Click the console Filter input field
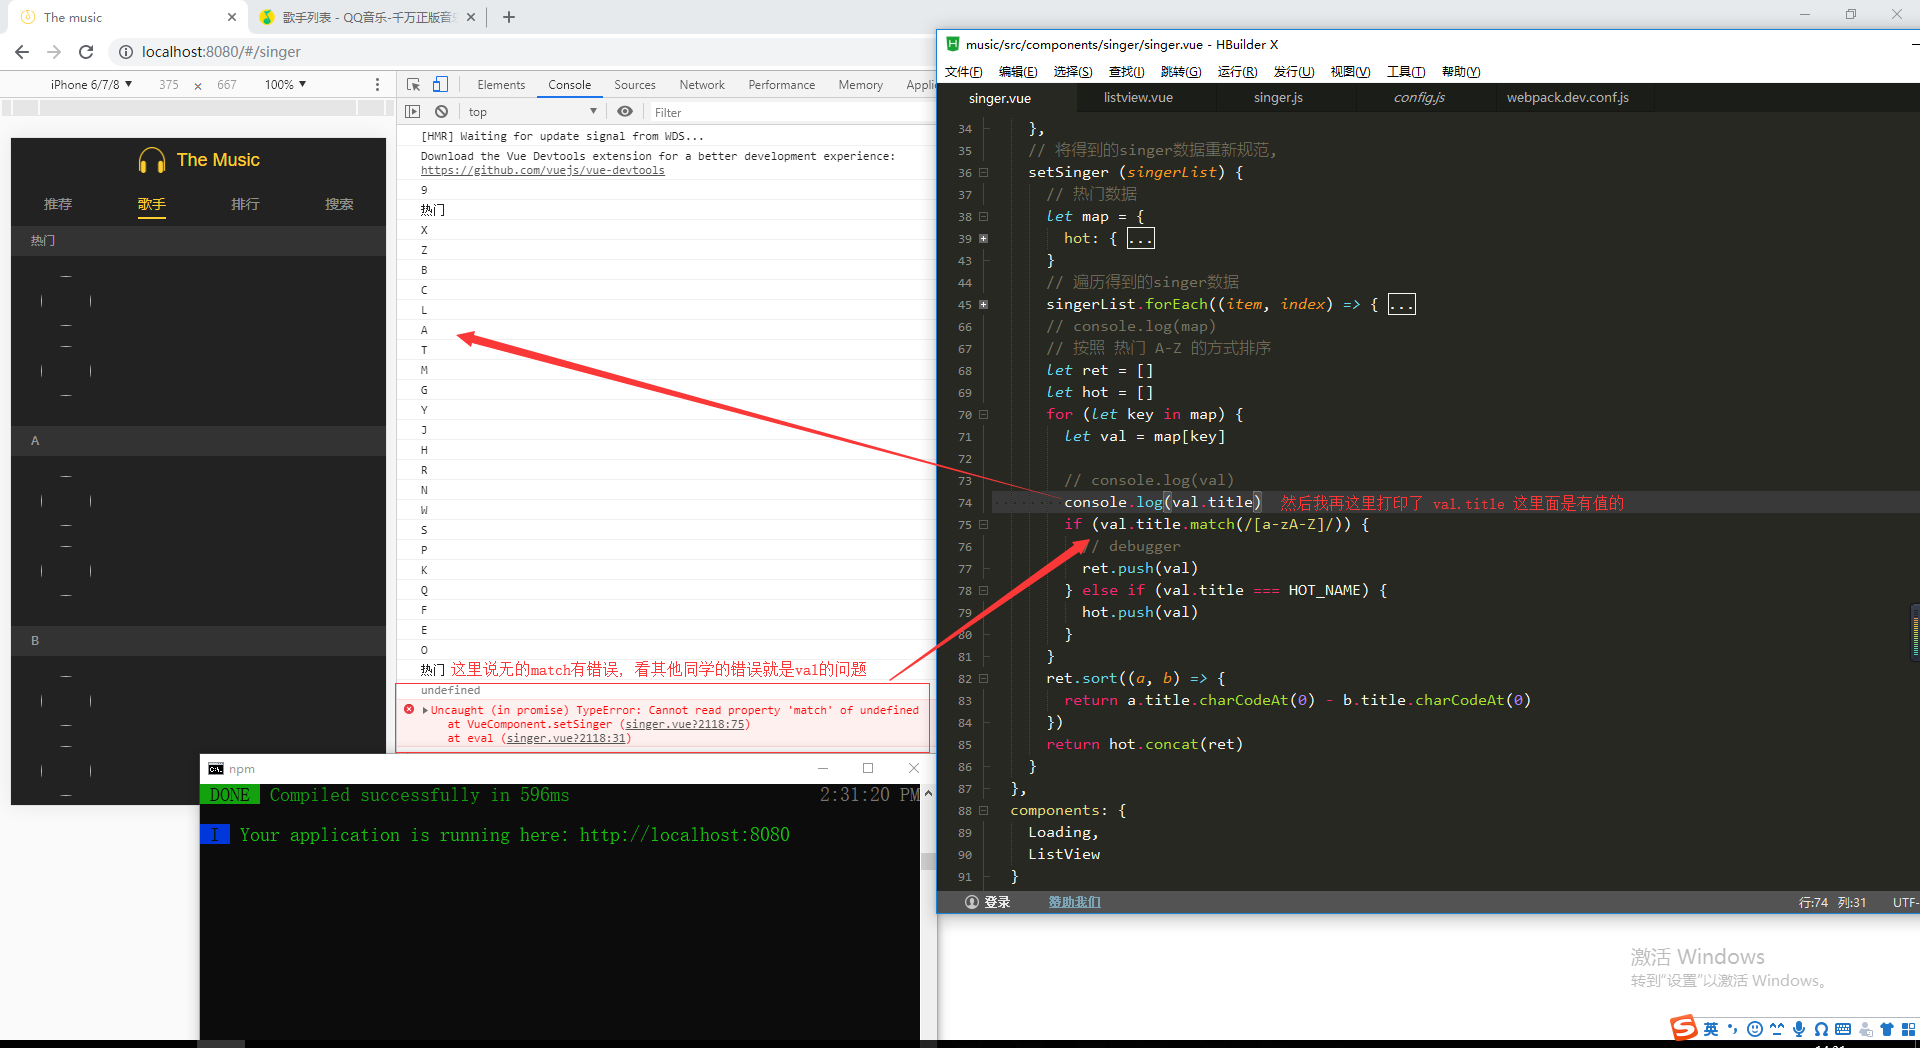Image resolution: width=1920 pixels, height=1048 pixels. coord(790,113)
